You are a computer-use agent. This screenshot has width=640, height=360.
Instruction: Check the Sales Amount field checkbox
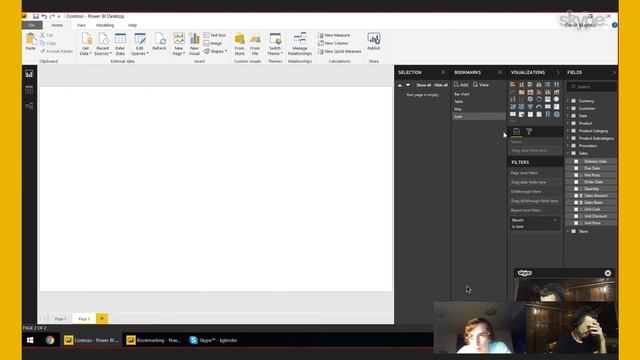pyautogui.click(x=576, y=196)
